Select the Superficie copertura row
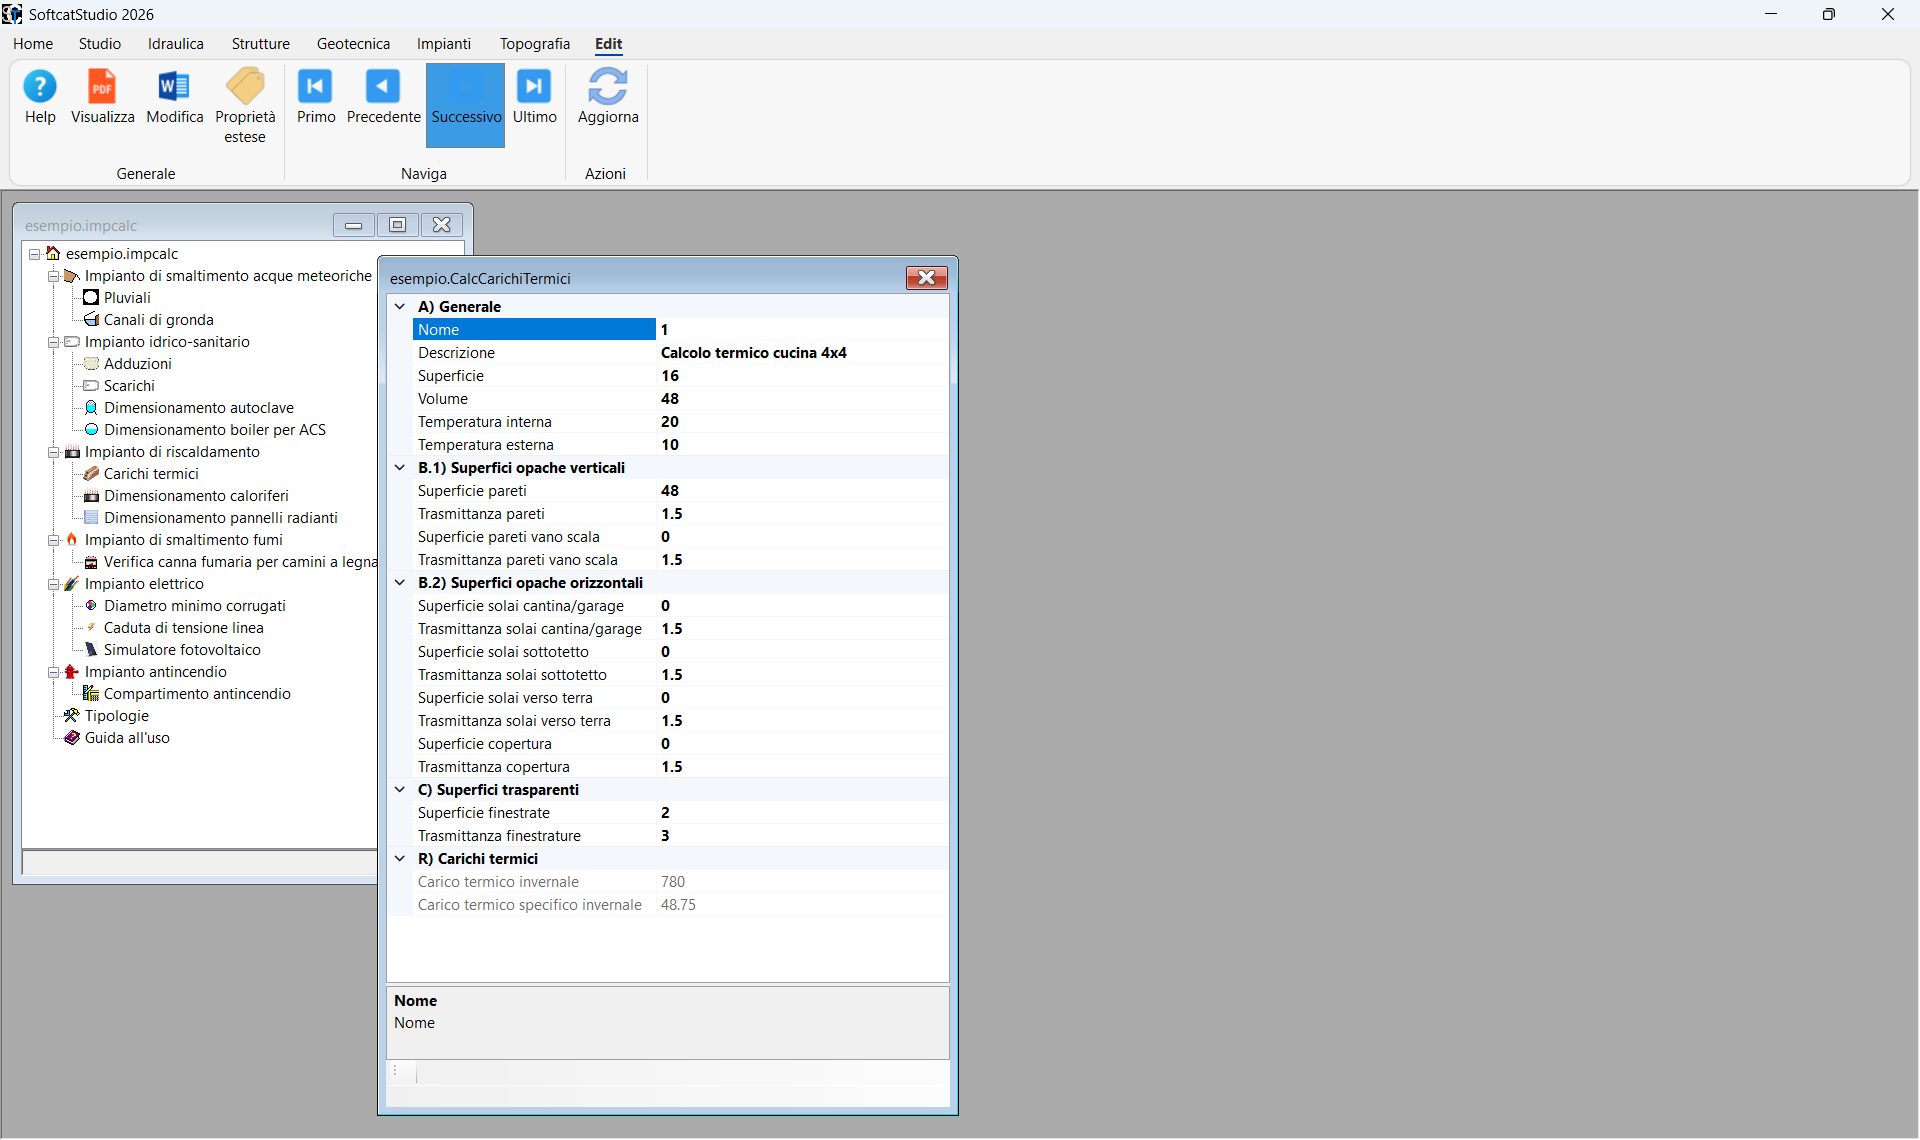The image size is (1920, 1140). coord(680,744)
